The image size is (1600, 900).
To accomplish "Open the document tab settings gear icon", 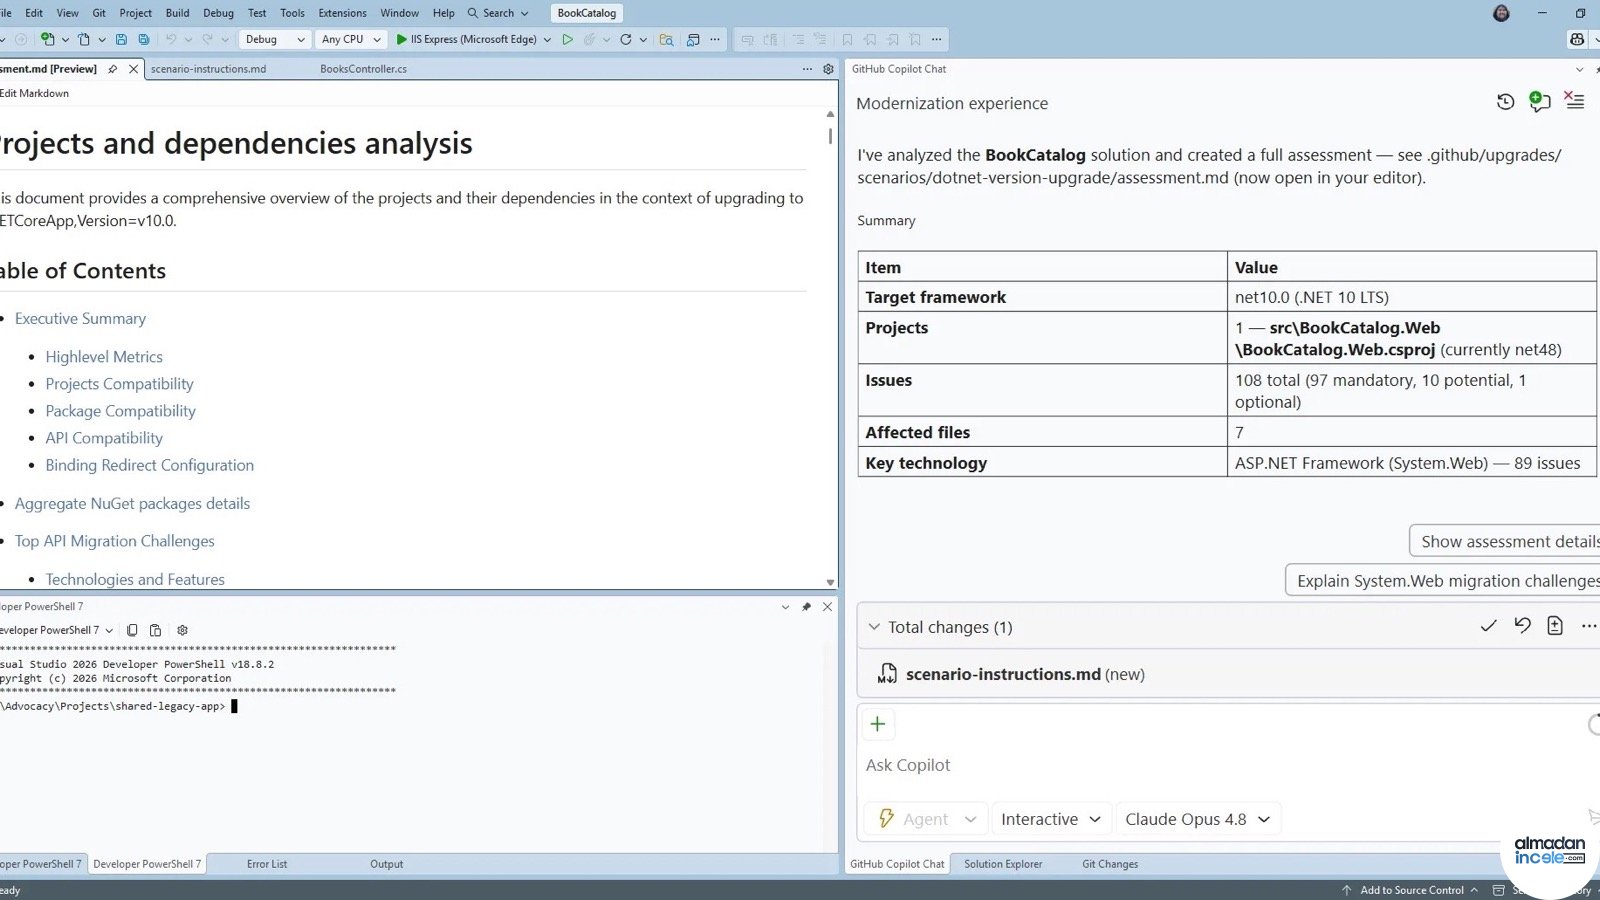I will click(x=828, y=69).
